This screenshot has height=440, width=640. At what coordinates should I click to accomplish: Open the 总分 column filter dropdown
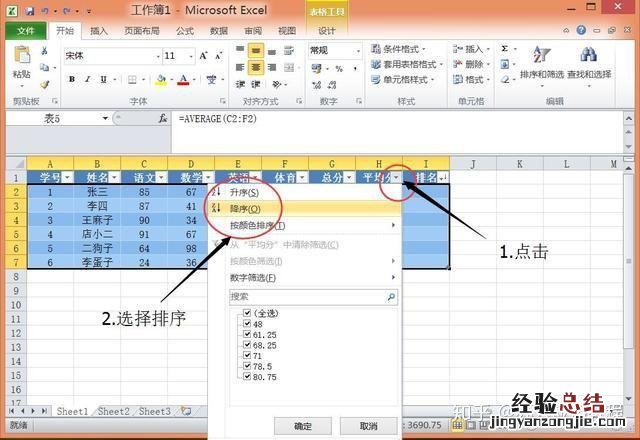[349, 177]
